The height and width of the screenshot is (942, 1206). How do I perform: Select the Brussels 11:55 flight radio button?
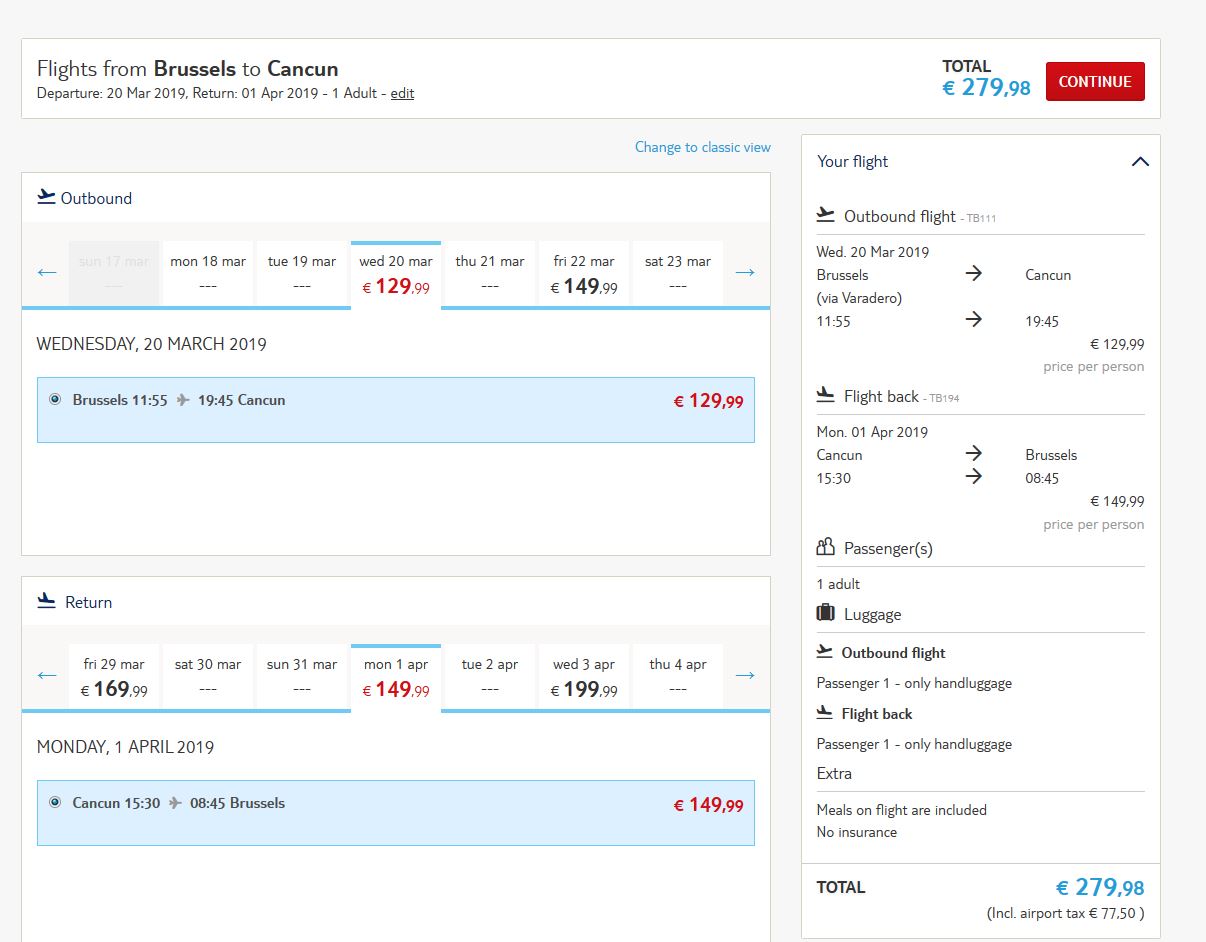click(55, 399)
